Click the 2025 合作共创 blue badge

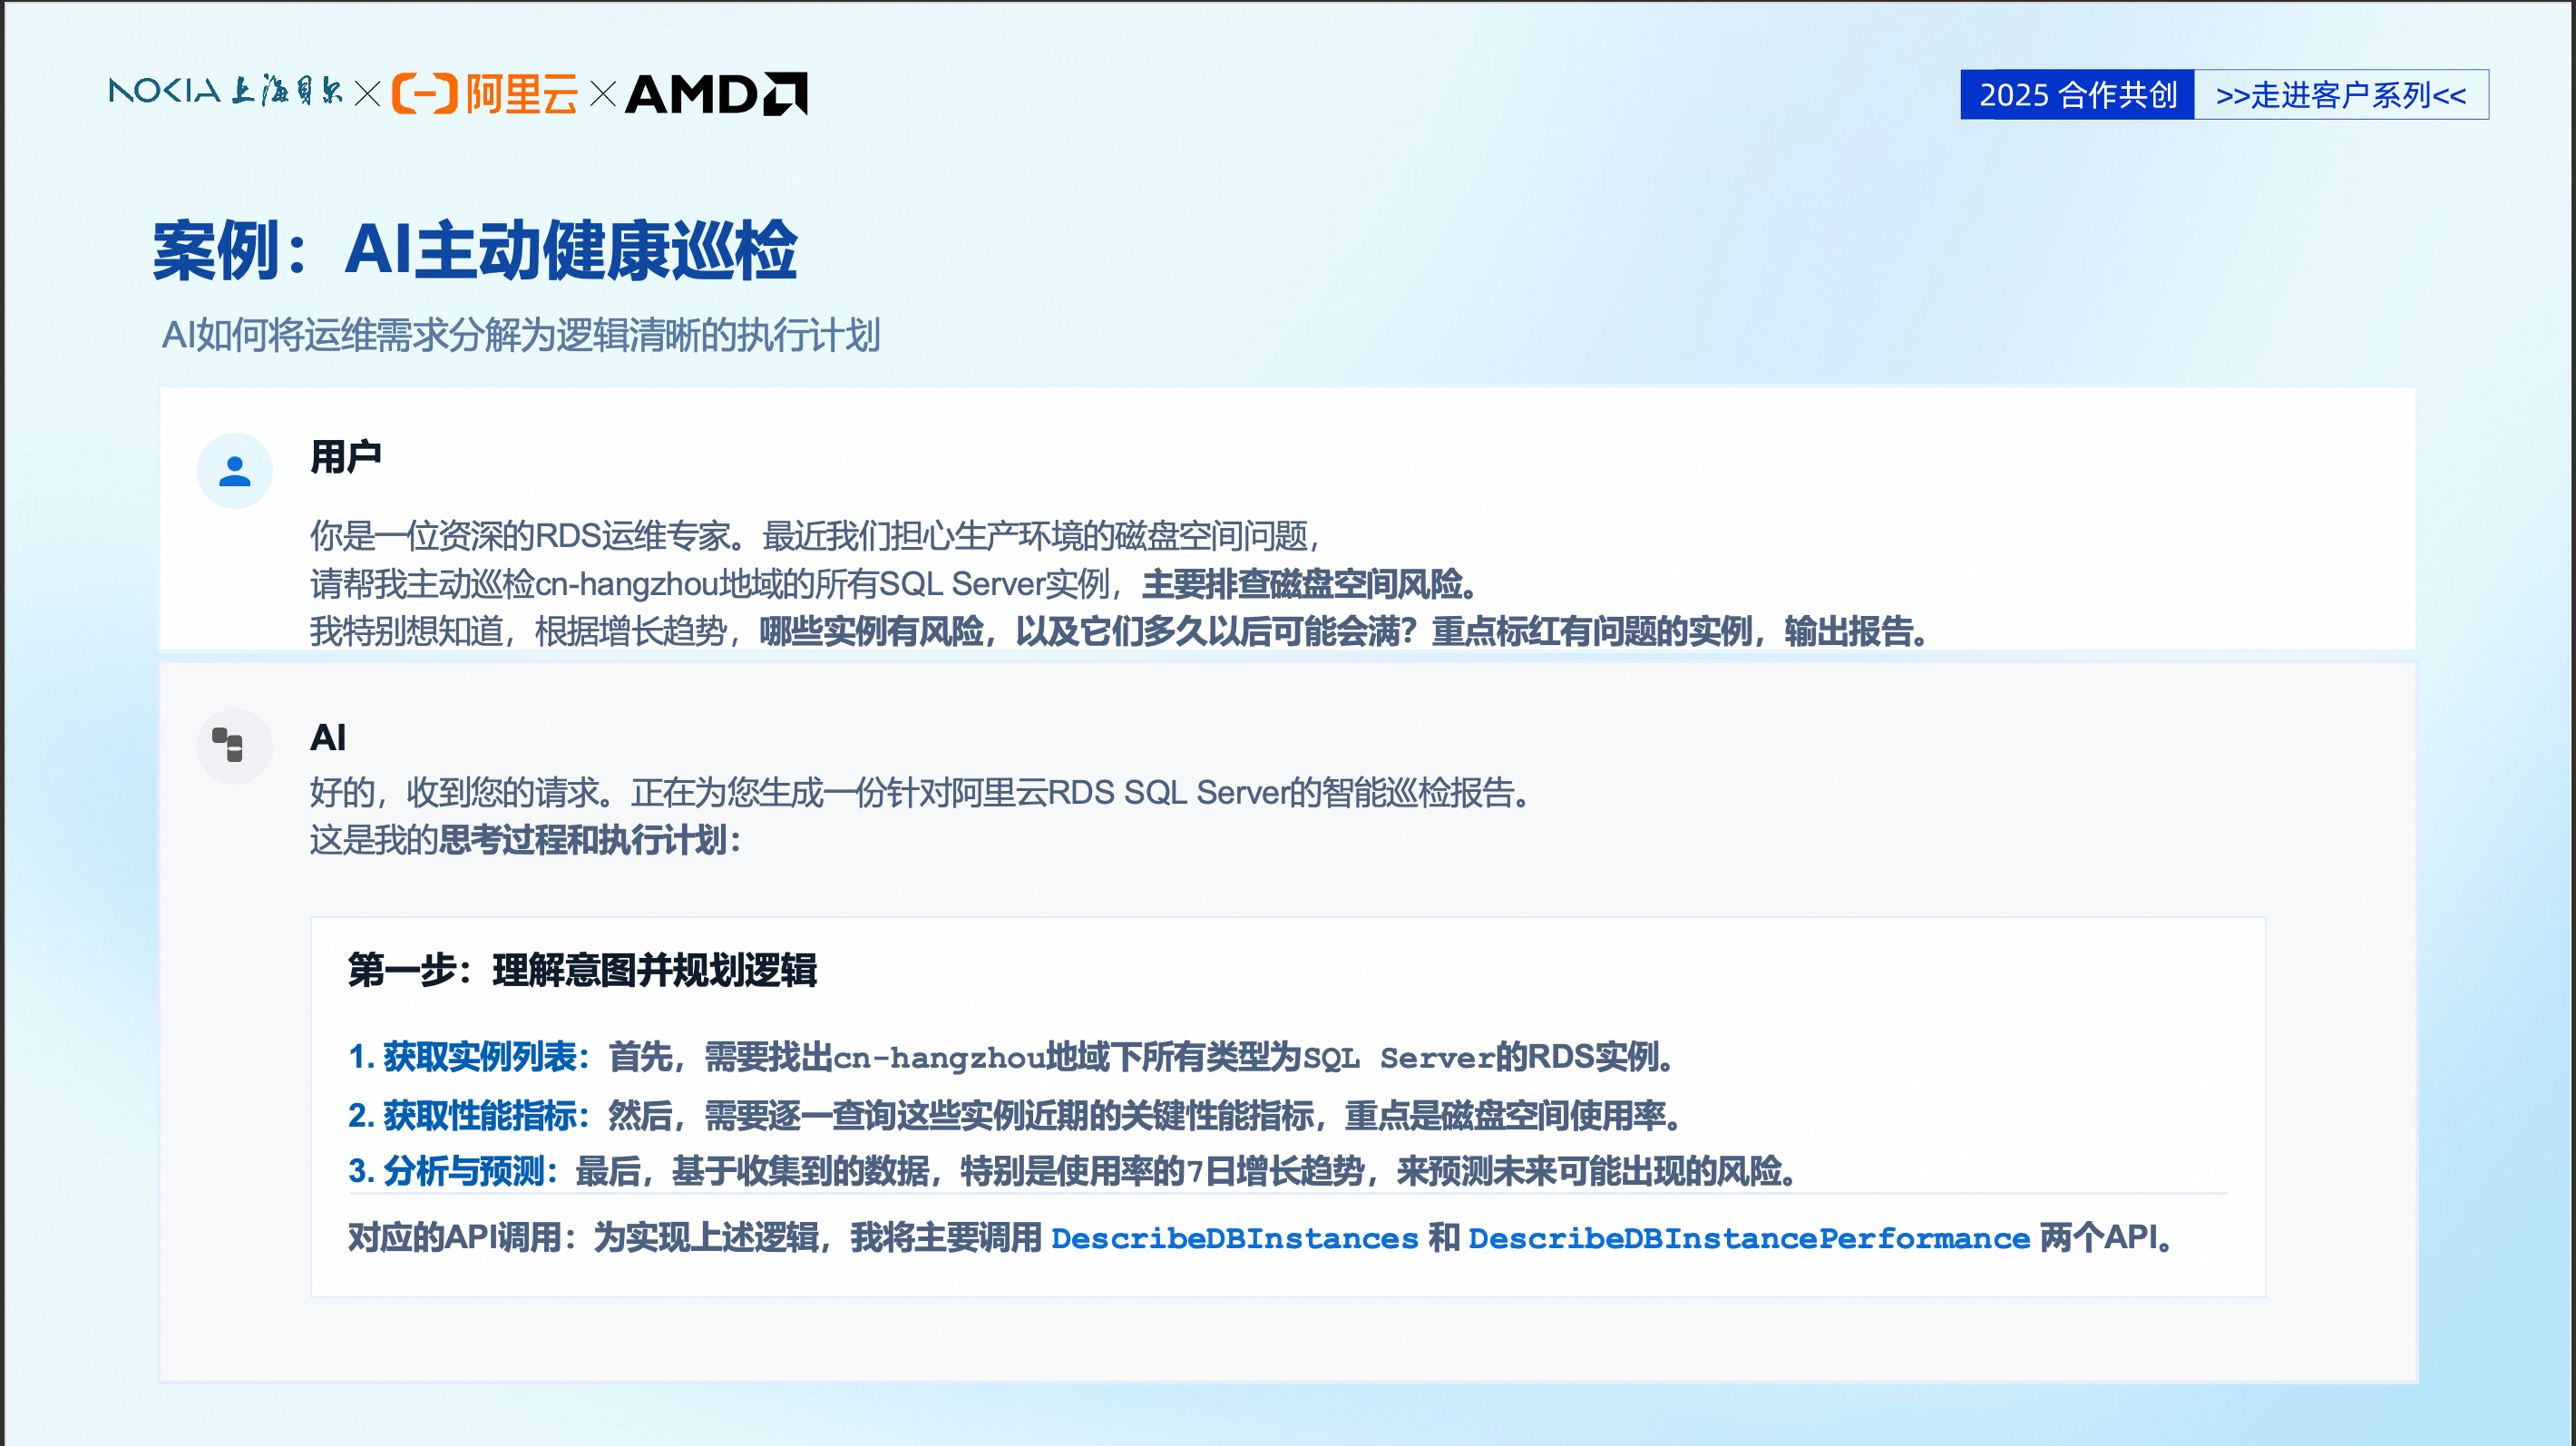click(x=2077, y=95)
